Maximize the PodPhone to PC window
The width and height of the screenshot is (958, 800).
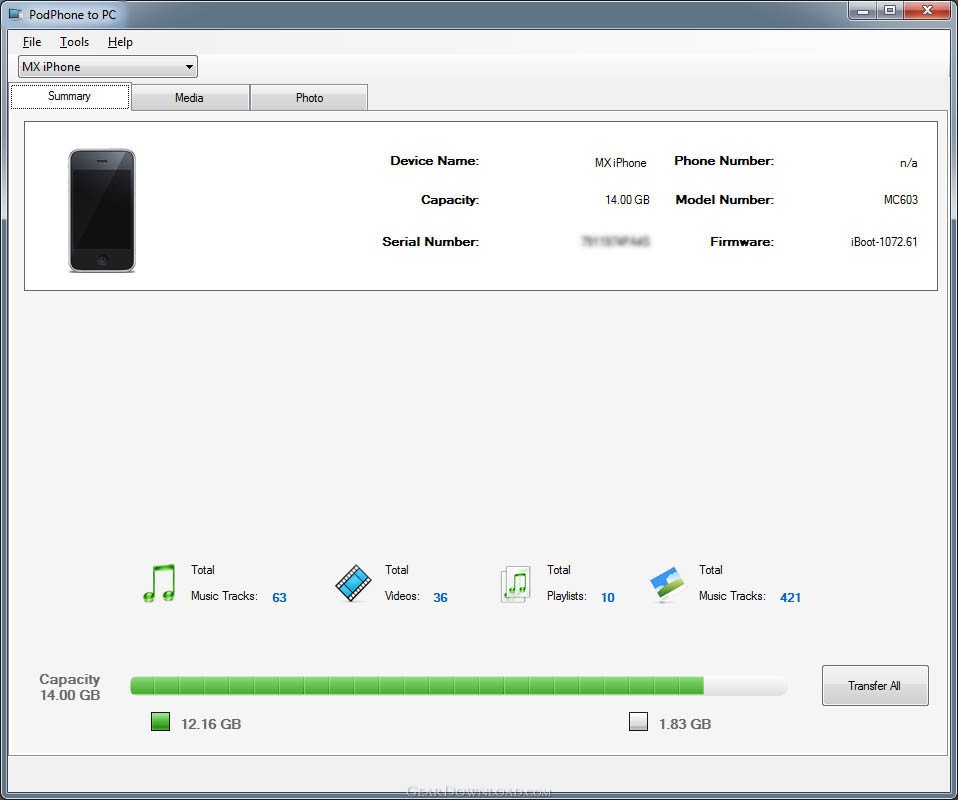pyautogui.click(x=890, y=10)
